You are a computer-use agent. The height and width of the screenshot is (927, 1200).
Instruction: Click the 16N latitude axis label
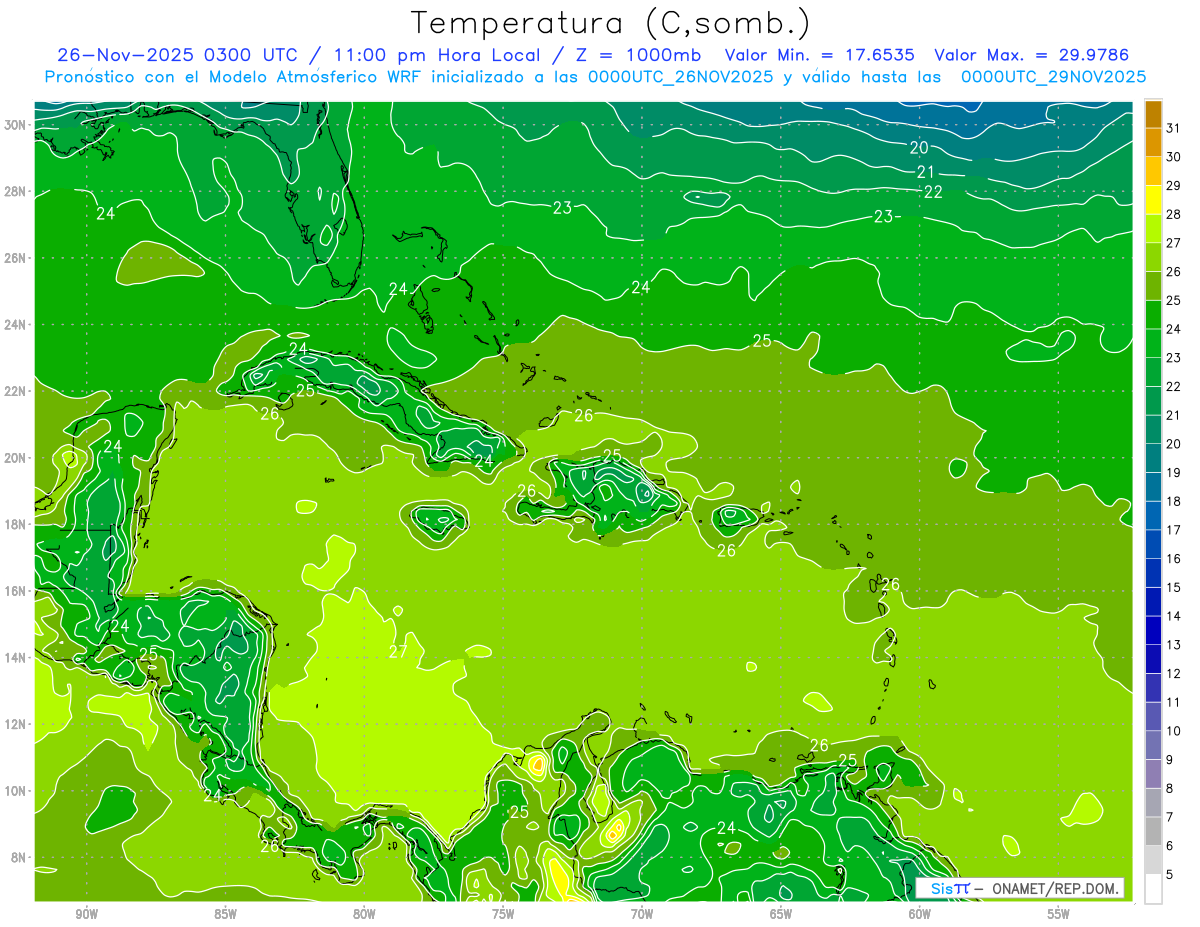[x=15, y=591]
